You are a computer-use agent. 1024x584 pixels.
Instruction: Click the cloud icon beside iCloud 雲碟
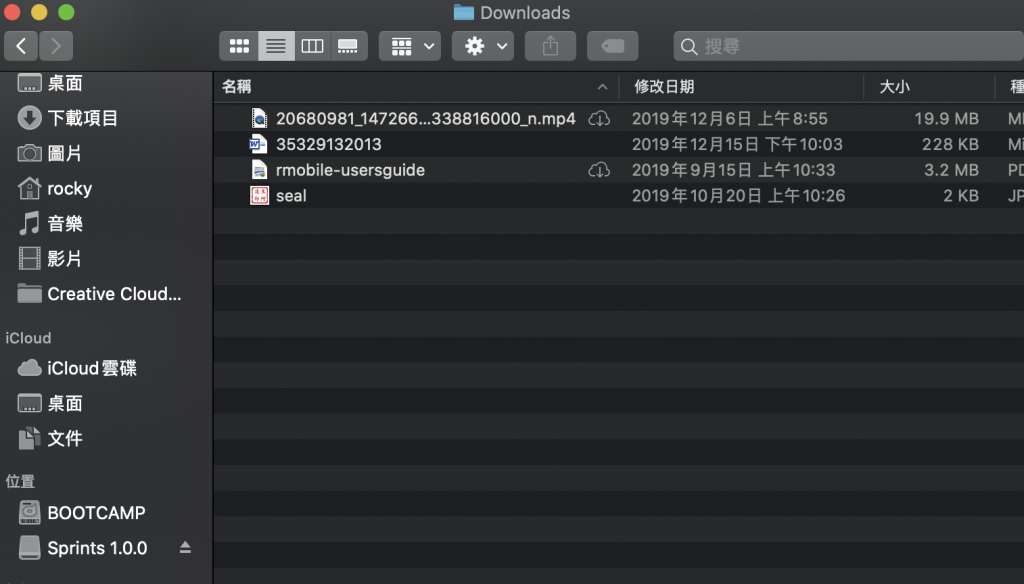click(29, 368)
